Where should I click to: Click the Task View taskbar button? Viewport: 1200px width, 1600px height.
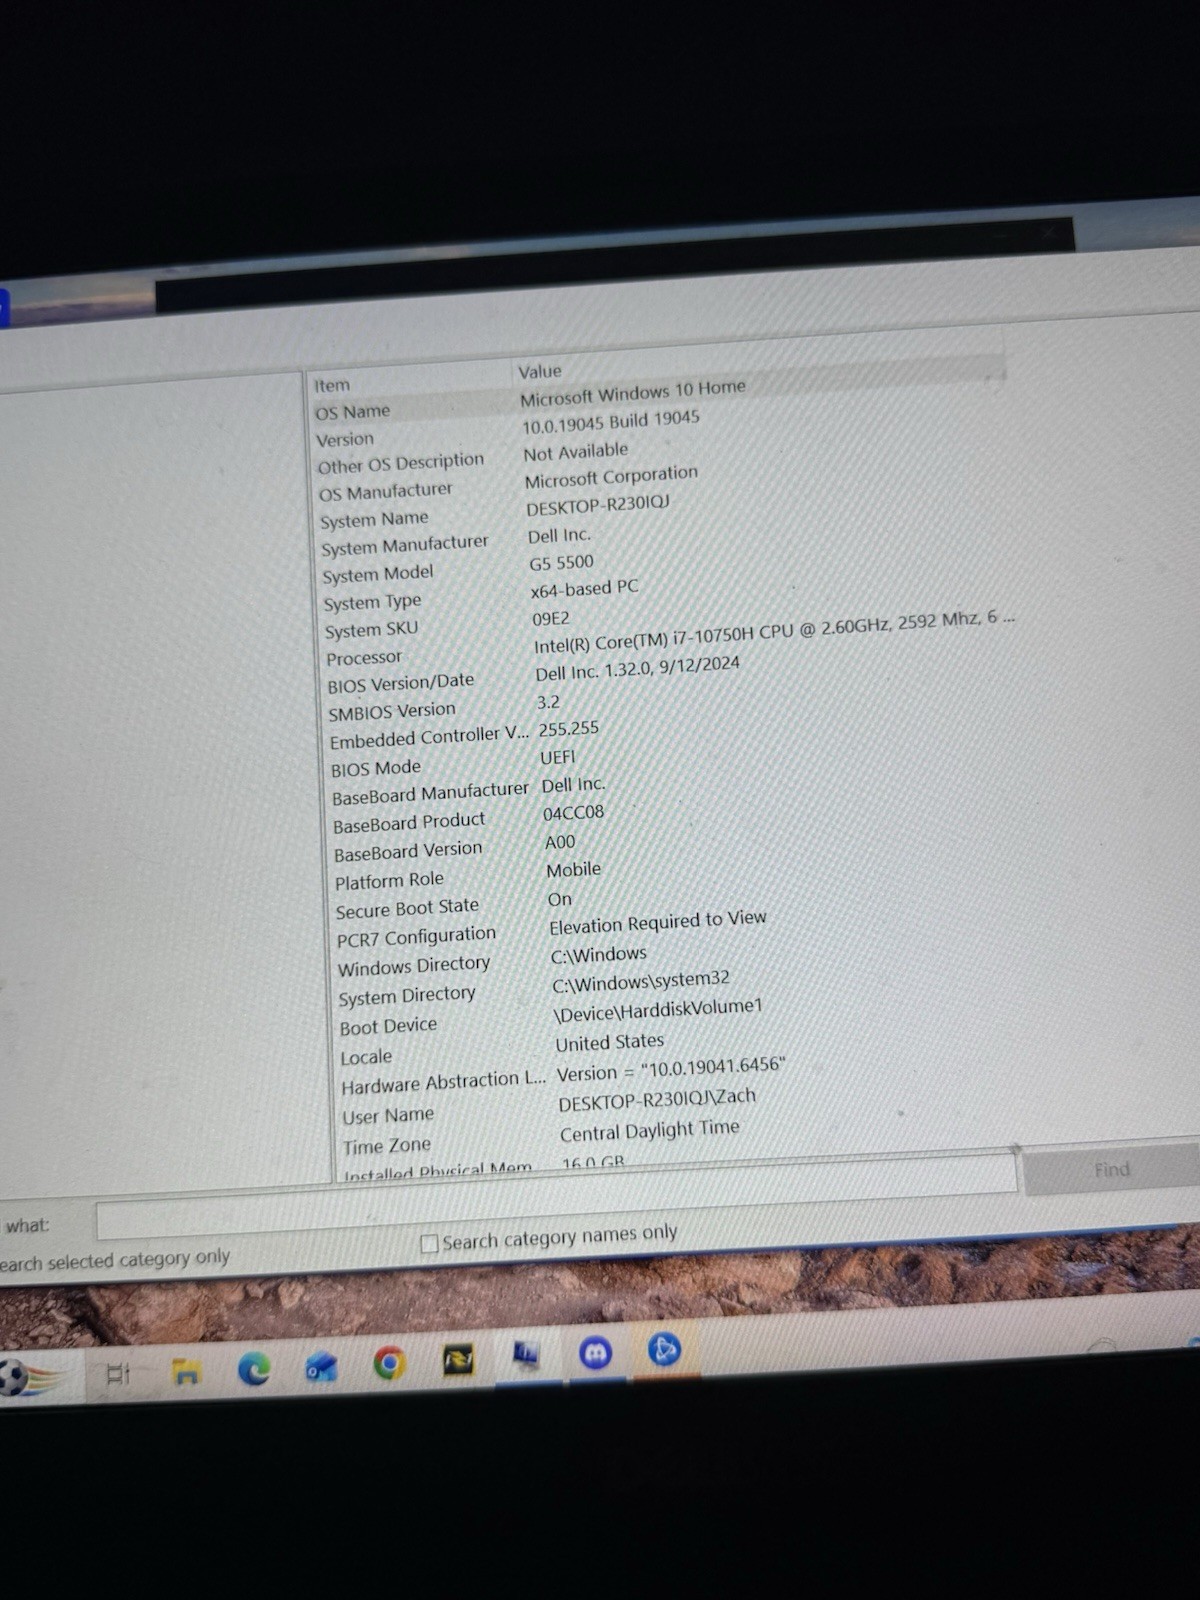118,1375
